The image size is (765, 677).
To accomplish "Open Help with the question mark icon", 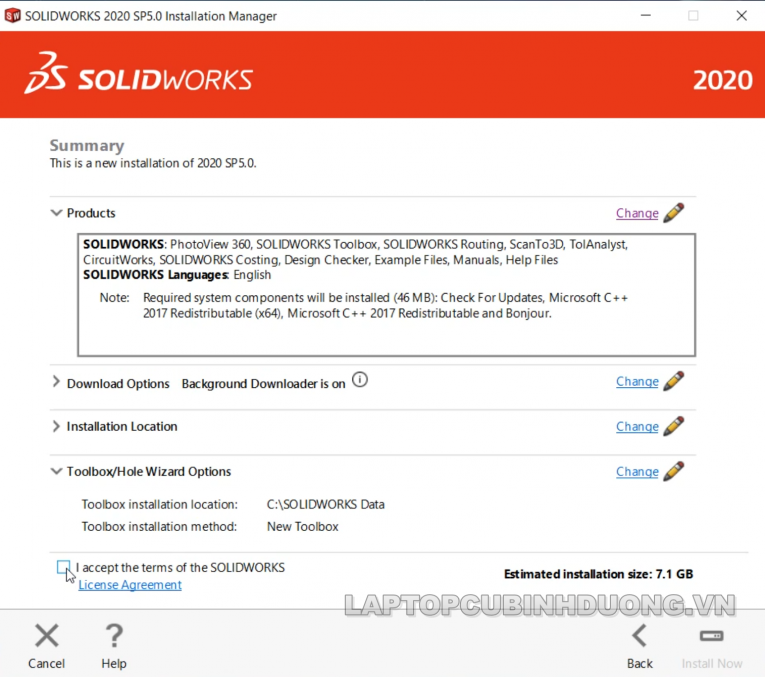I will [x=114, y=636].
